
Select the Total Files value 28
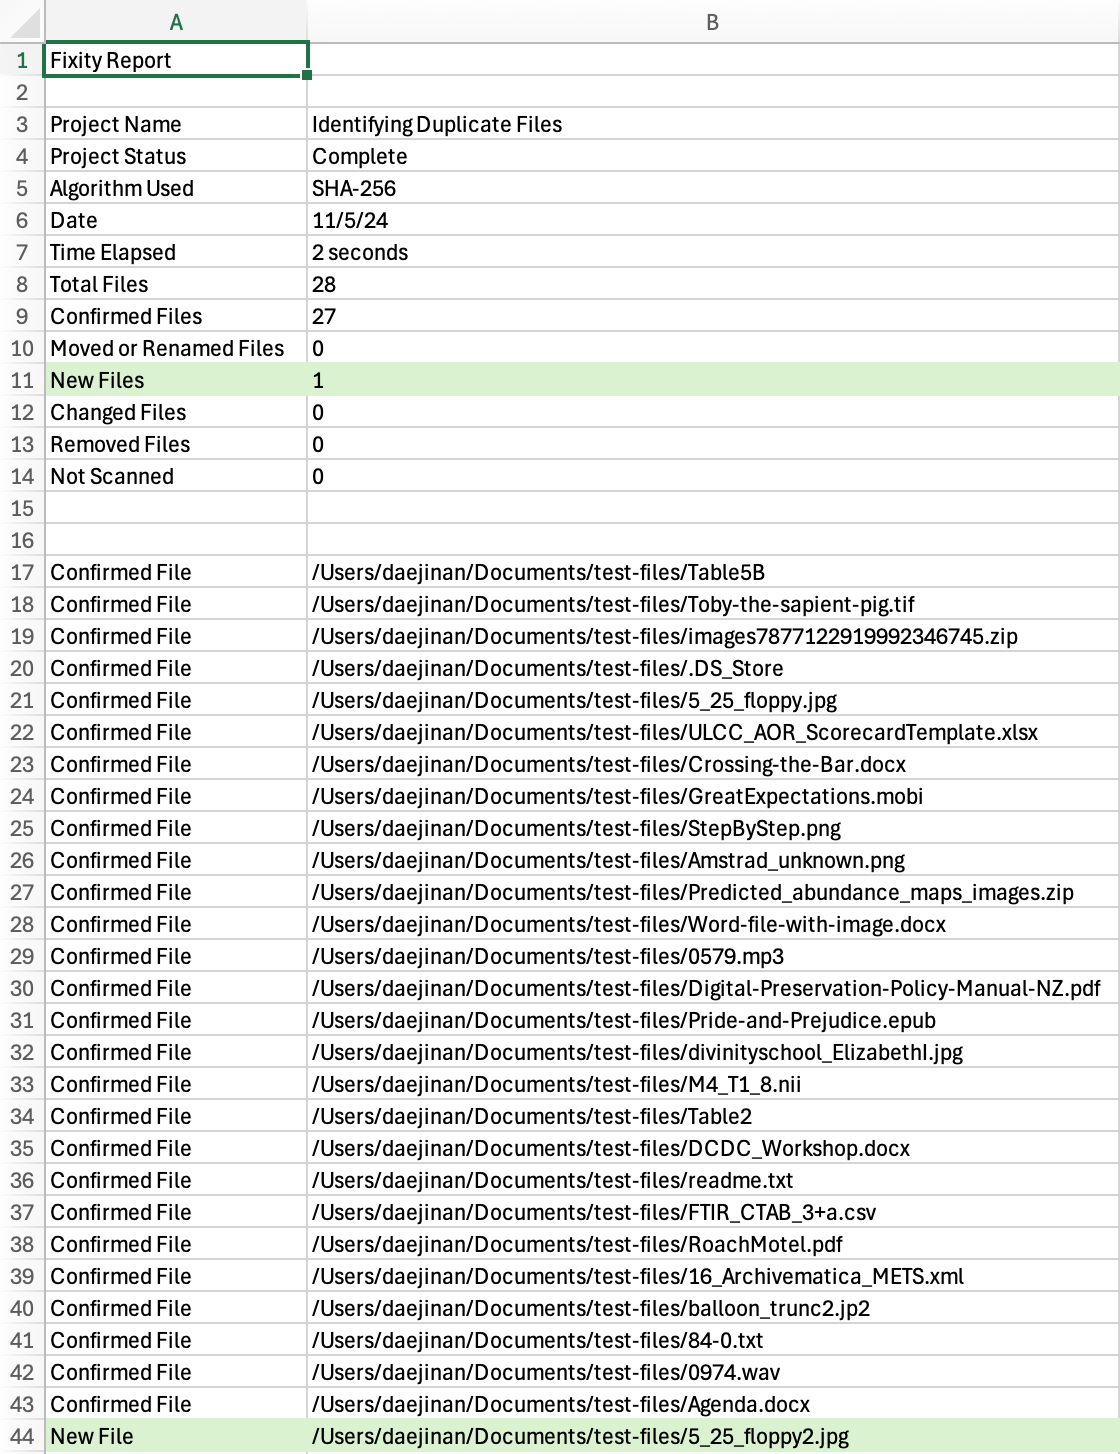[713, 284]
